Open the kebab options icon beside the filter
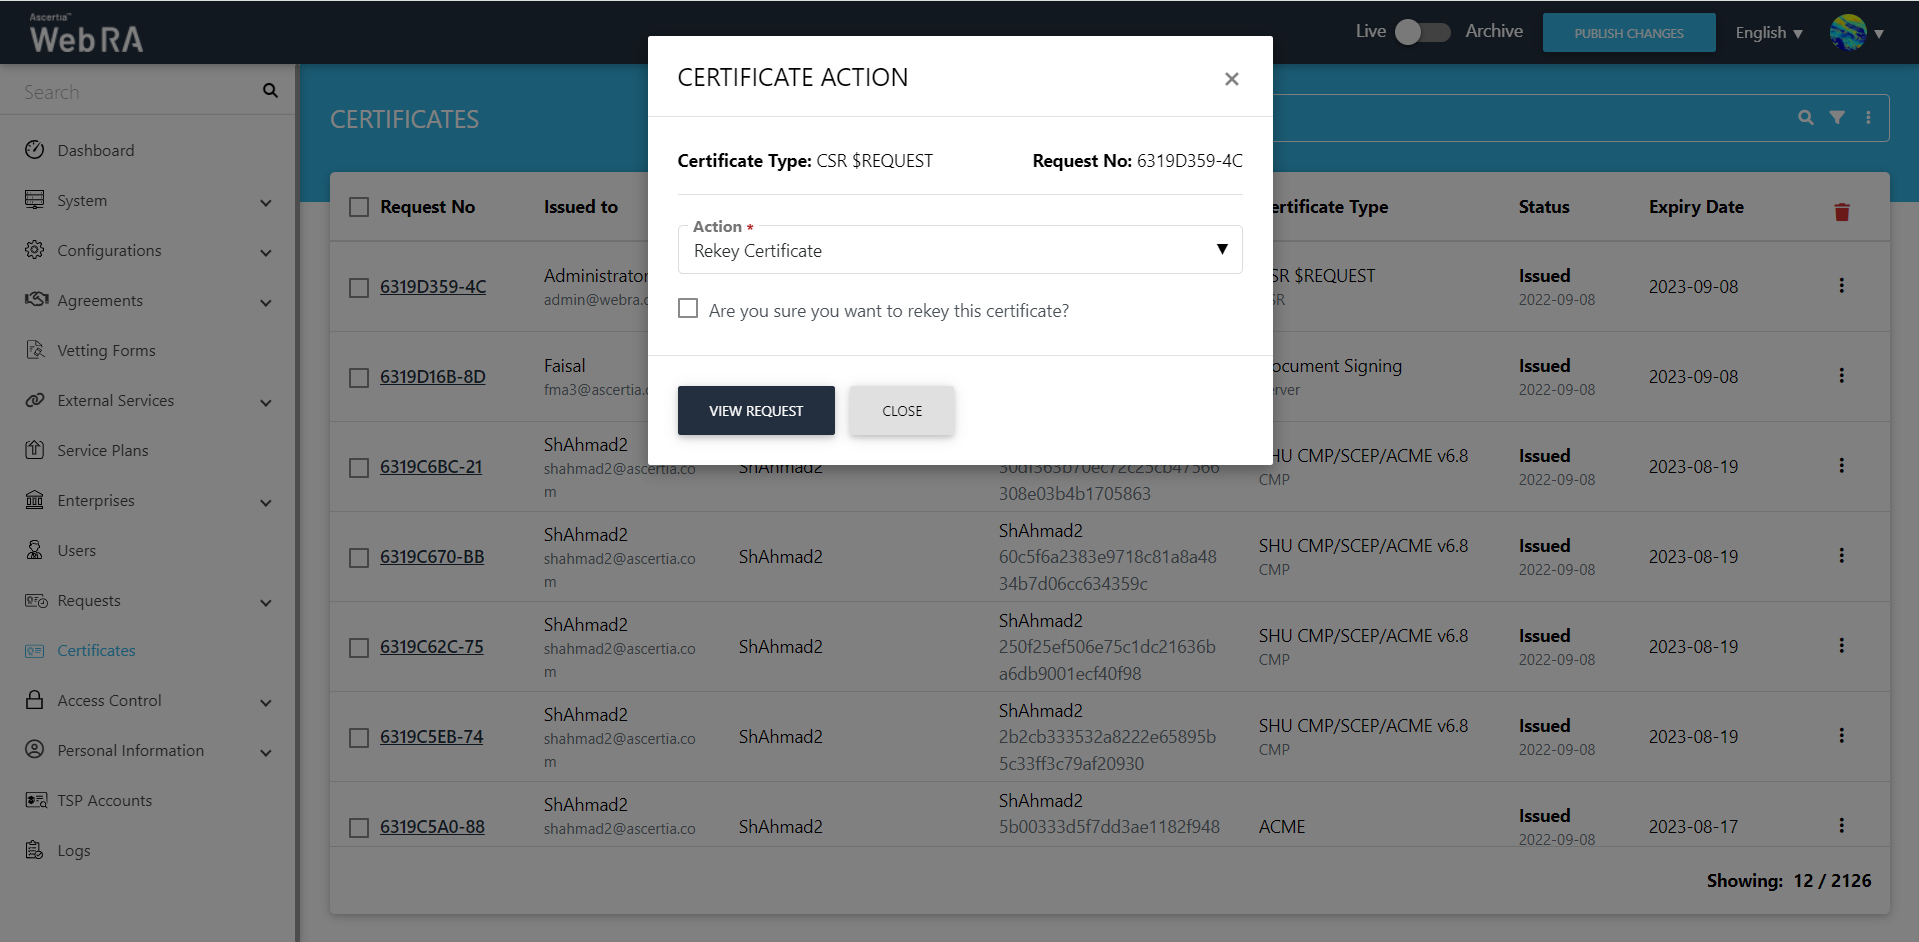1919x942 pixels. click(x=1868, y=118)
